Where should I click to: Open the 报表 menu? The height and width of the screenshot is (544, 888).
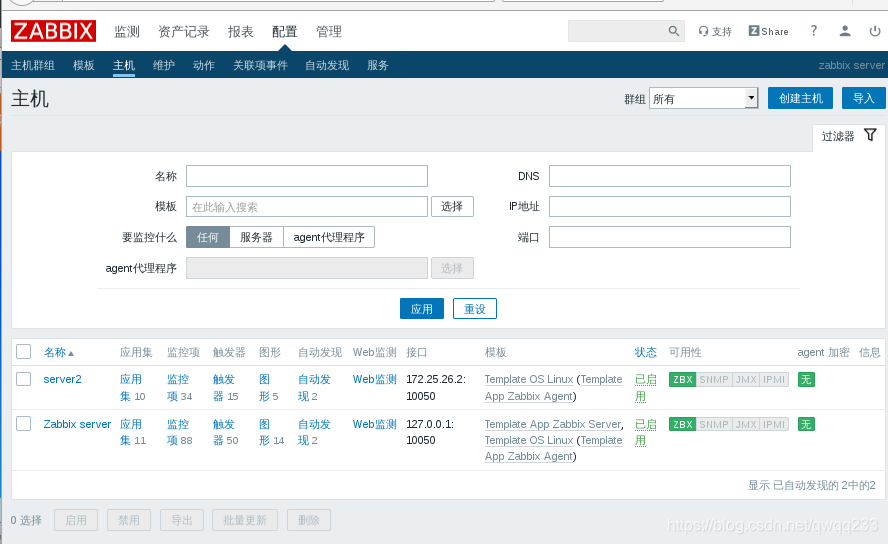pos(241,32)
